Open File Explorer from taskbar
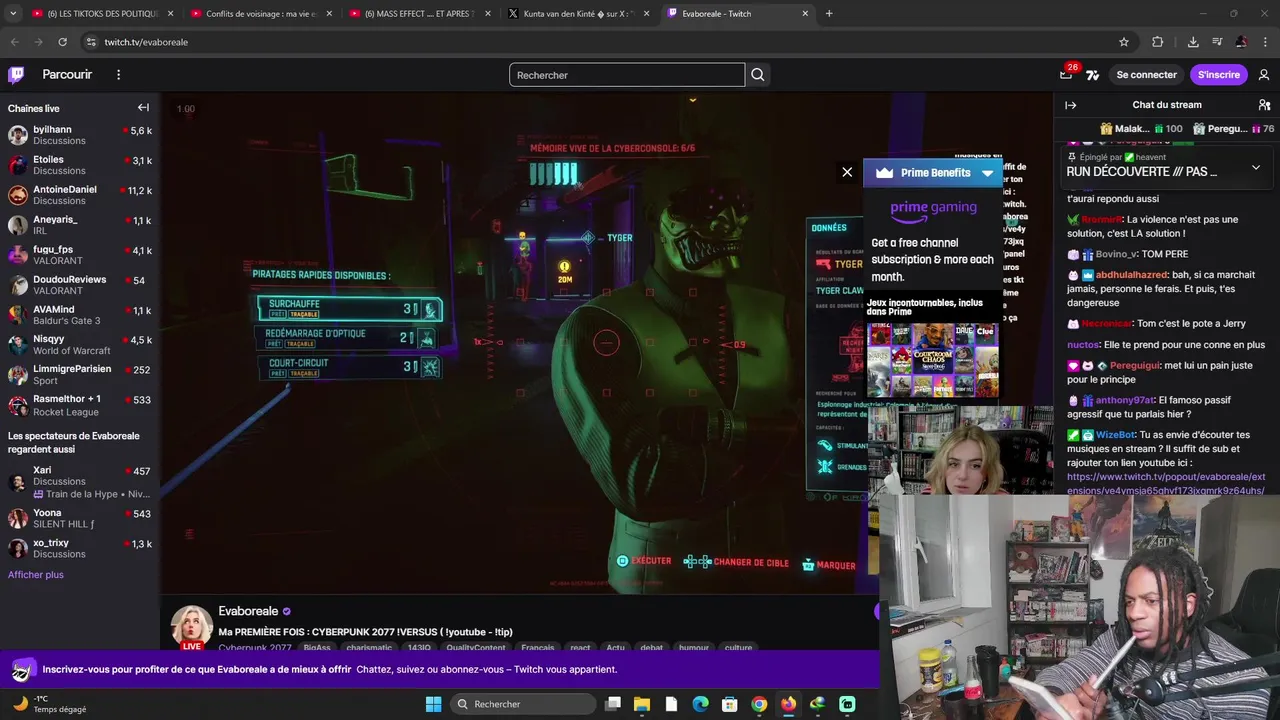This screenshot has height=720, width=1280. 642,704
